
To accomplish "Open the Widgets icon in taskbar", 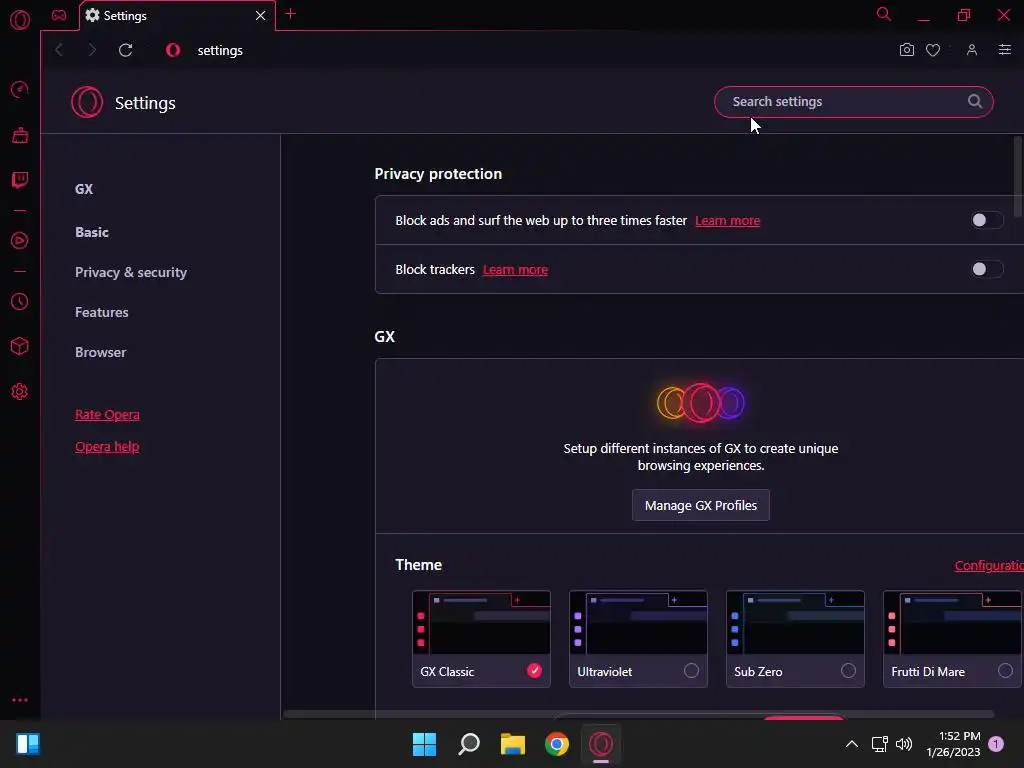I will pos(28,744).
